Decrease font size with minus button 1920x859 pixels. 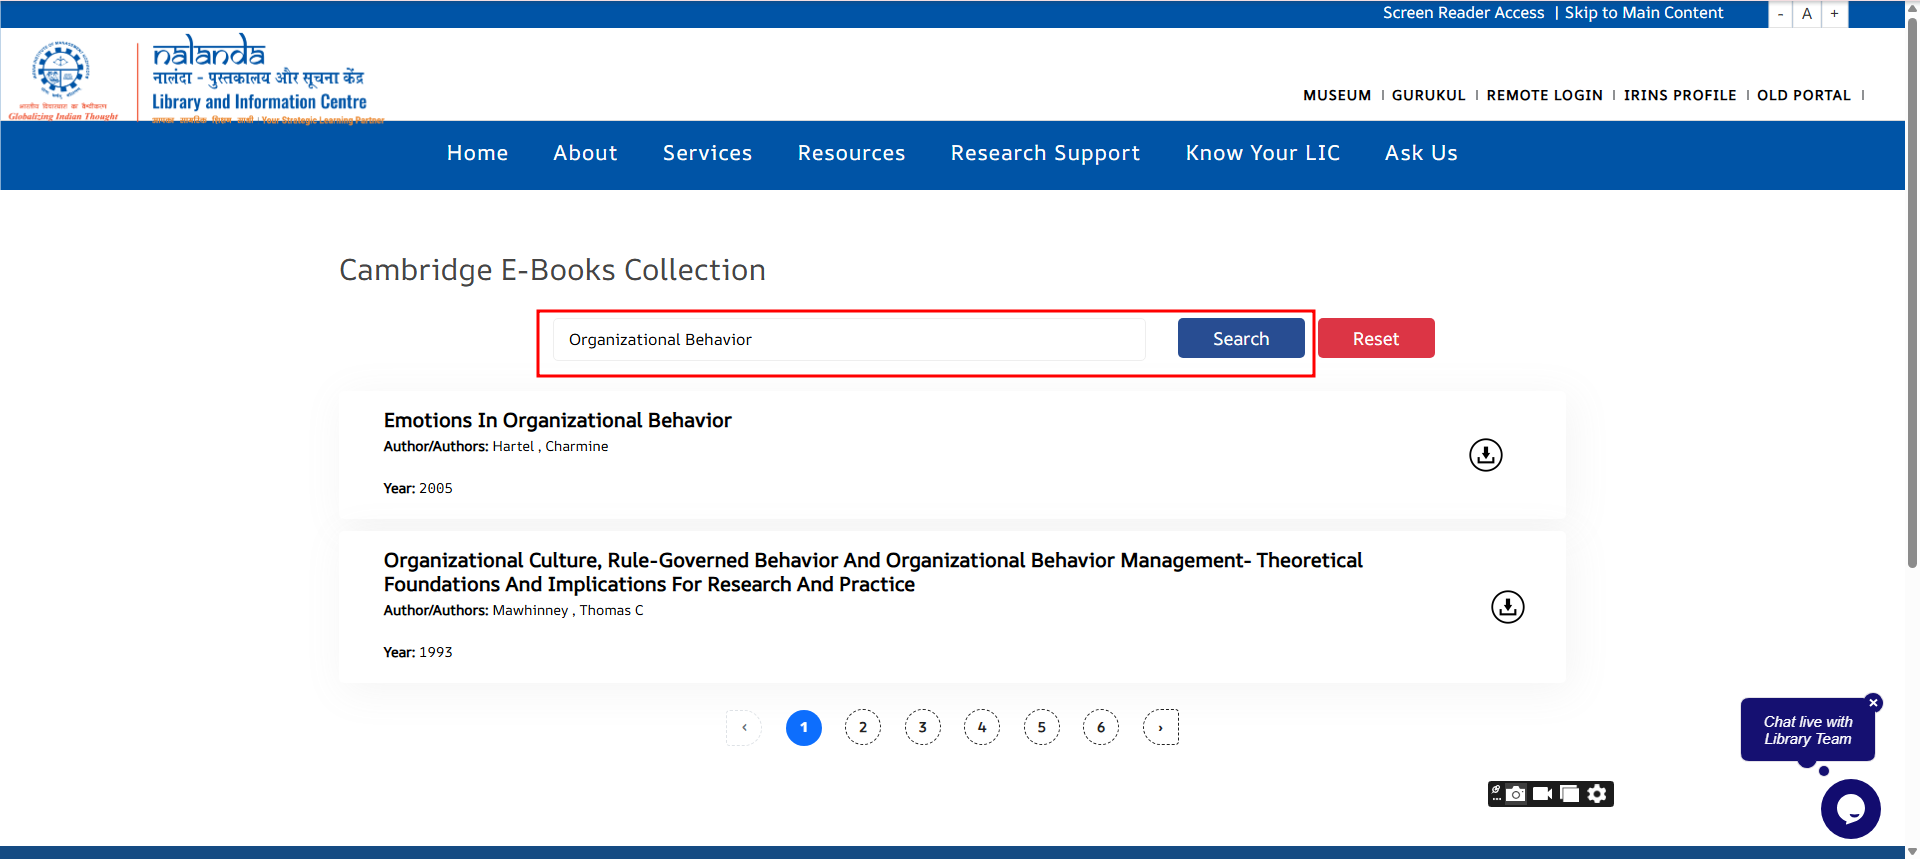[x=1780, y=14]
